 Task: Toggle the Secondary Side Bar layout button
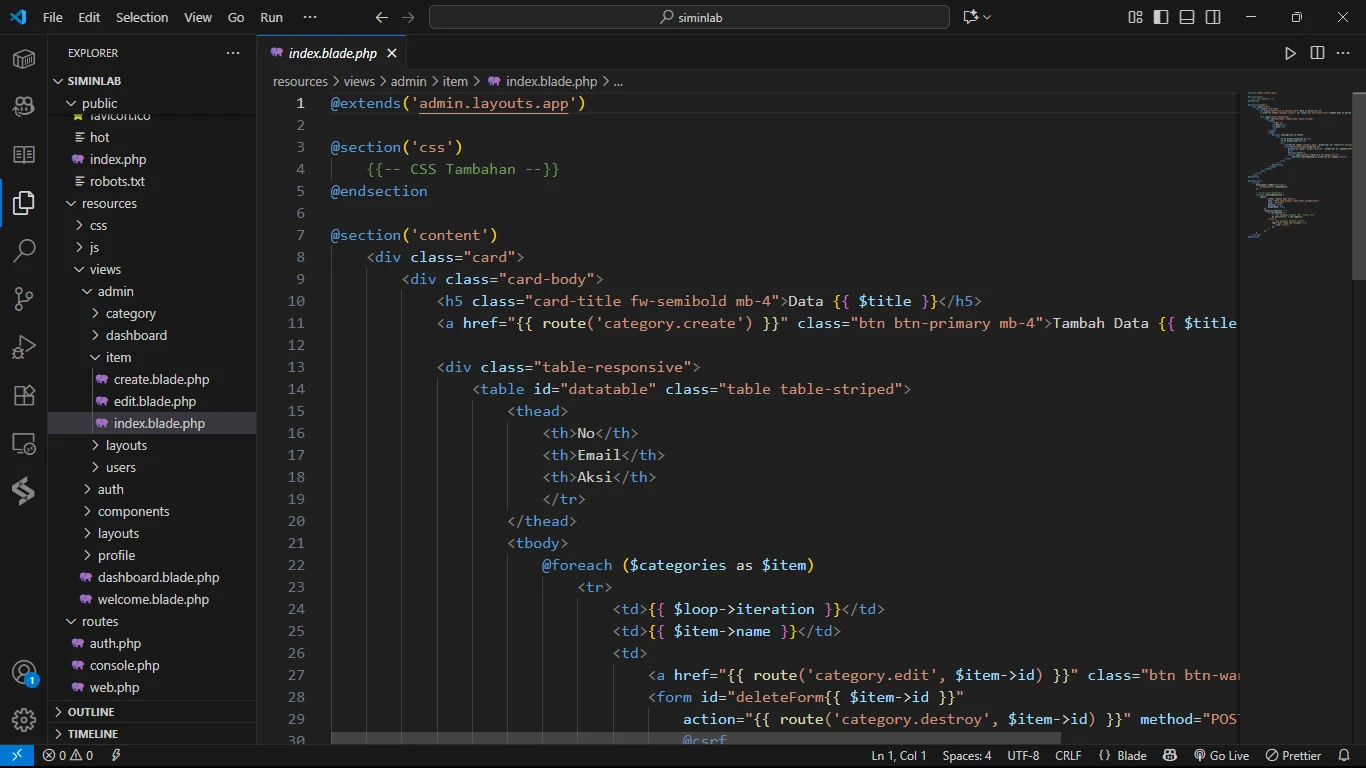point(1213,17)
